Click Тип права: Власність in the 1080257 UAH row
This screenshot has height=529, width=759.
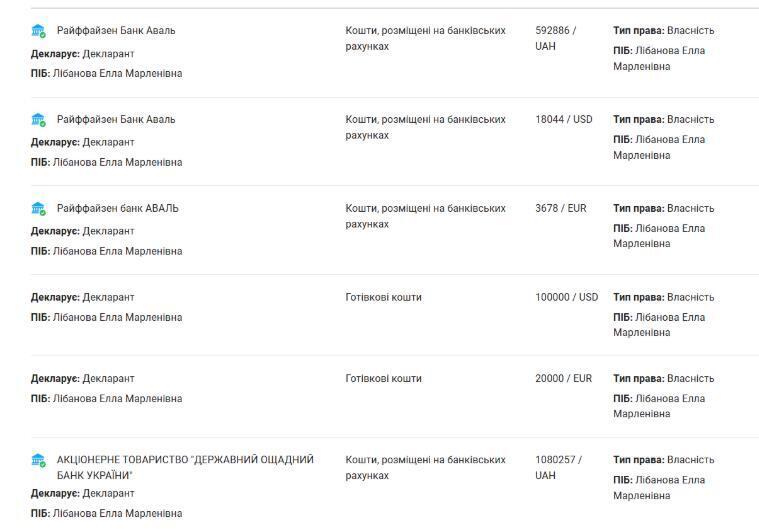pyautogui.click(x=663, y=460)
